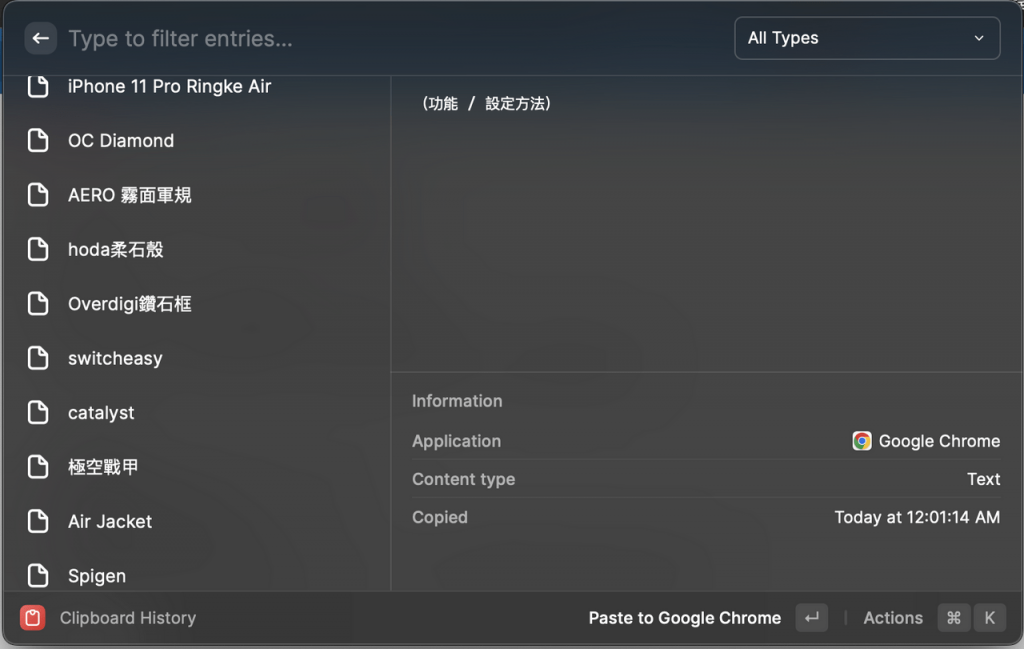Click the document icon next to switcheasy

coord(38,358)
